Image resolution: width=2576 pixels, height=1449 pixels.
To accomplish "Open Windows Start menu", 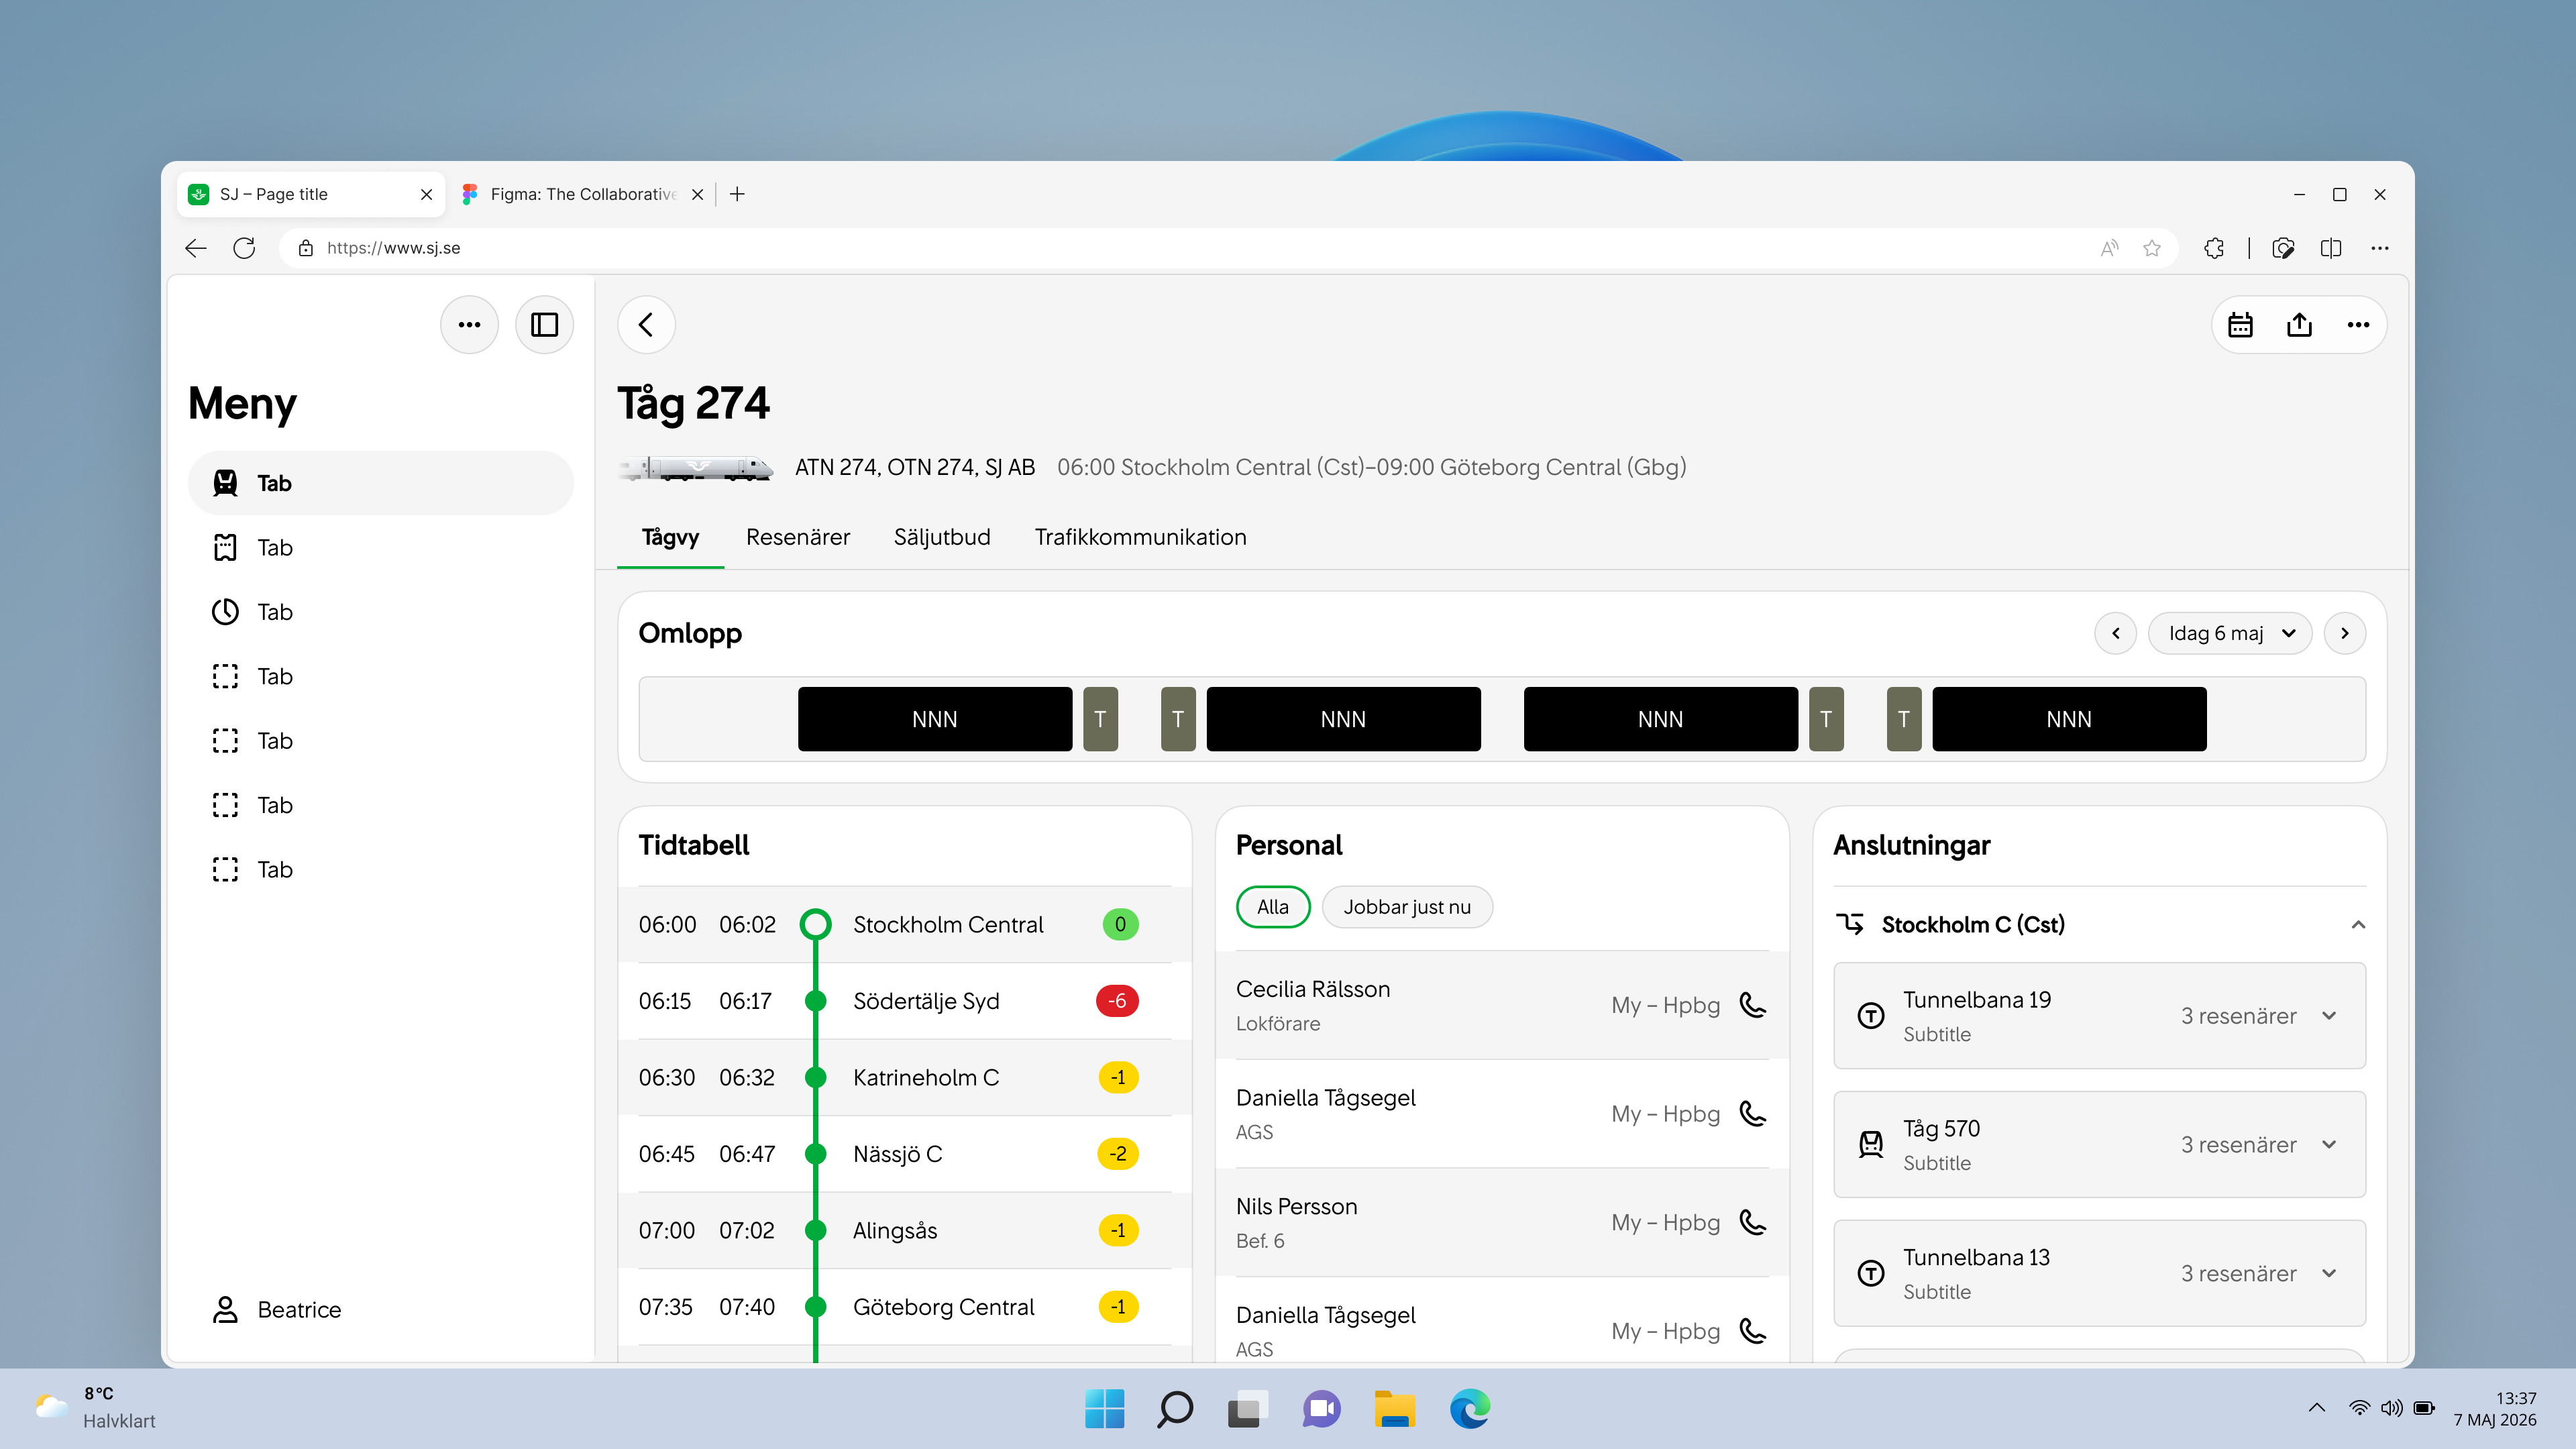I will pos(1104,1409).
